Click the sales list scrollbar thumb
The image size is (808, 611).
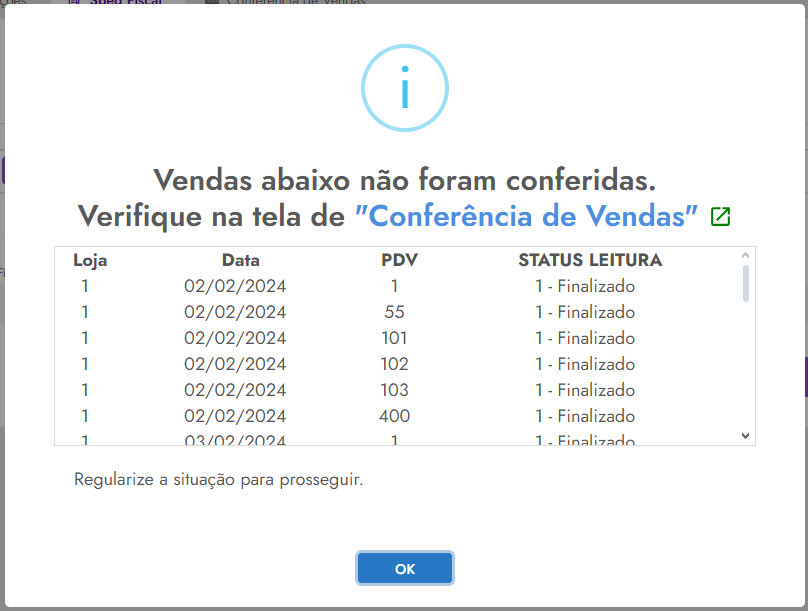(745, 283)
